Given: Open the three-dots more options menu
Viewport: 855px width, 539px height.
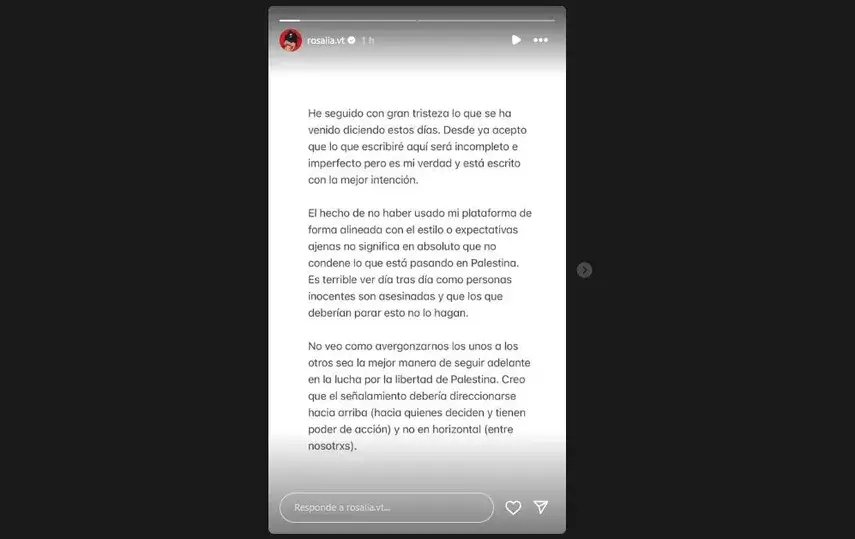Looking at the screenshot, I should pyautogui.click(x=540, y=40).
